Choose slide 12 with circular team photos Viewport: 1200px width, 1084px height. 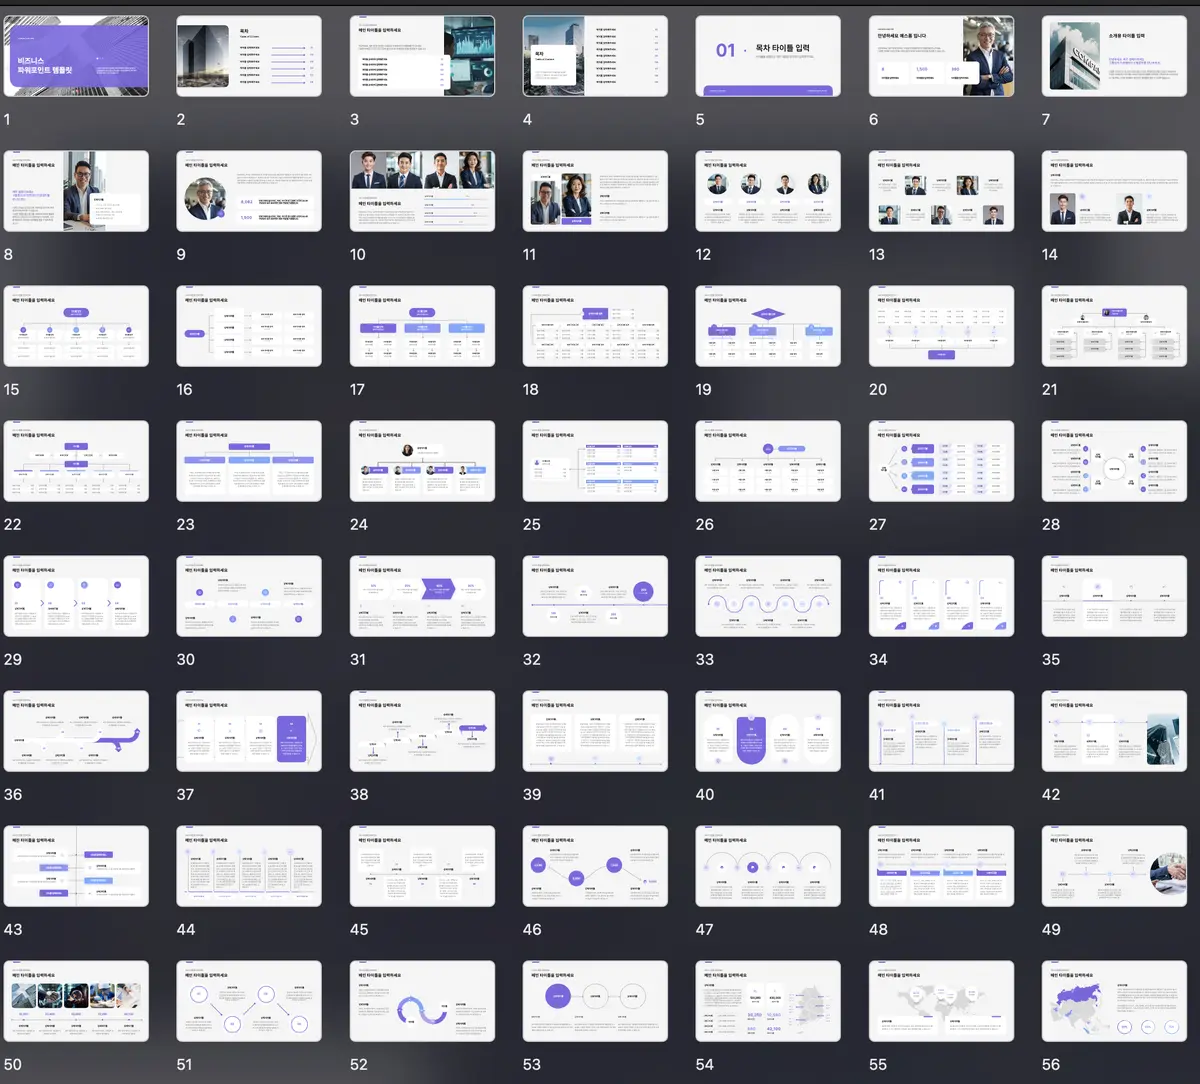[768, 191]
